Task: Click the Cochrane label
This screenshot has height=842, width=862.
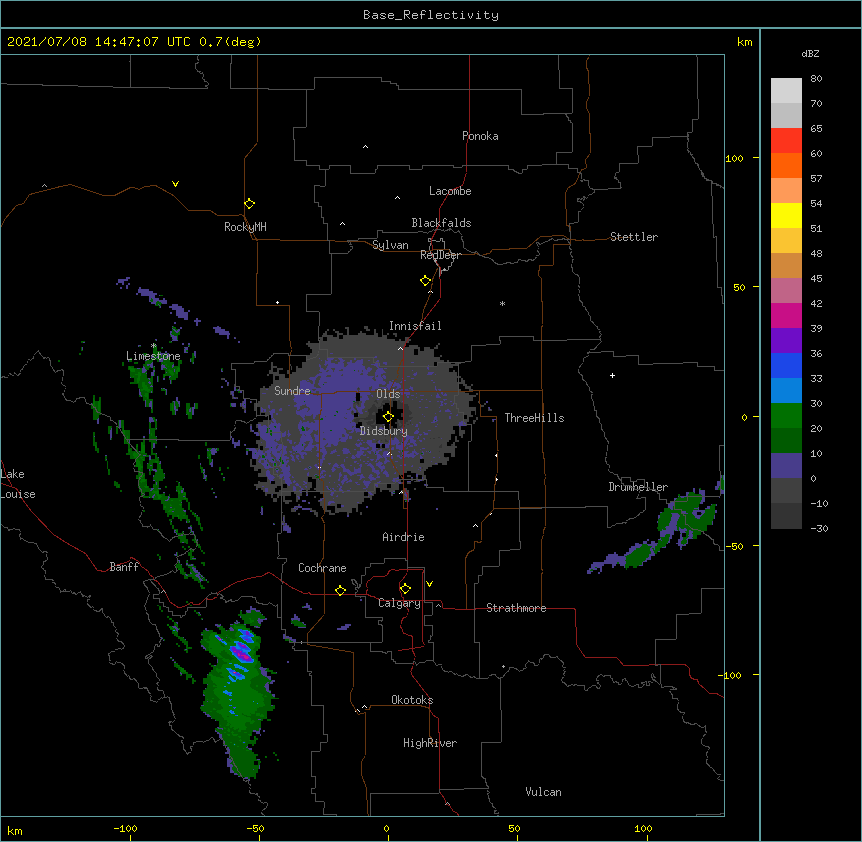Action: pos(322,568)
